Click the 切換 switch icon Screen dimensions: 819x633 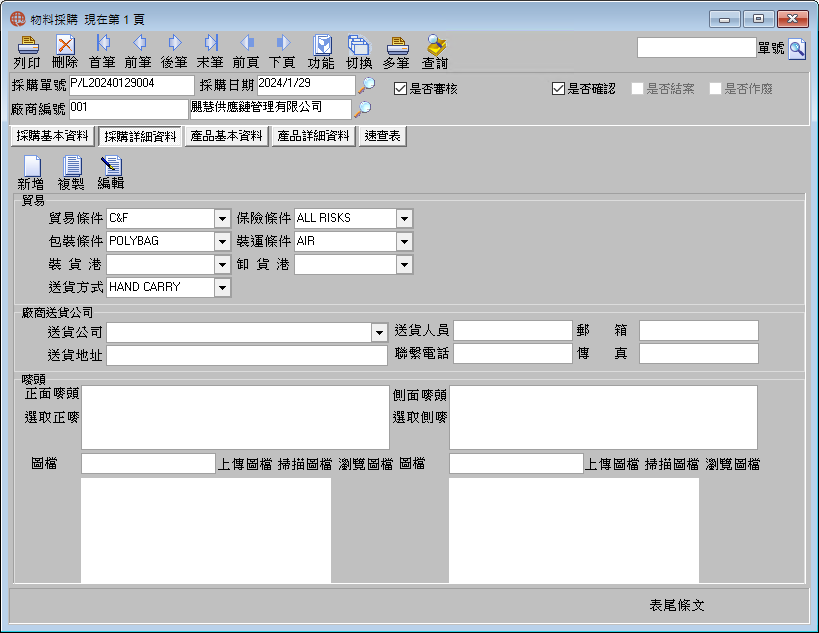(359, 45)
